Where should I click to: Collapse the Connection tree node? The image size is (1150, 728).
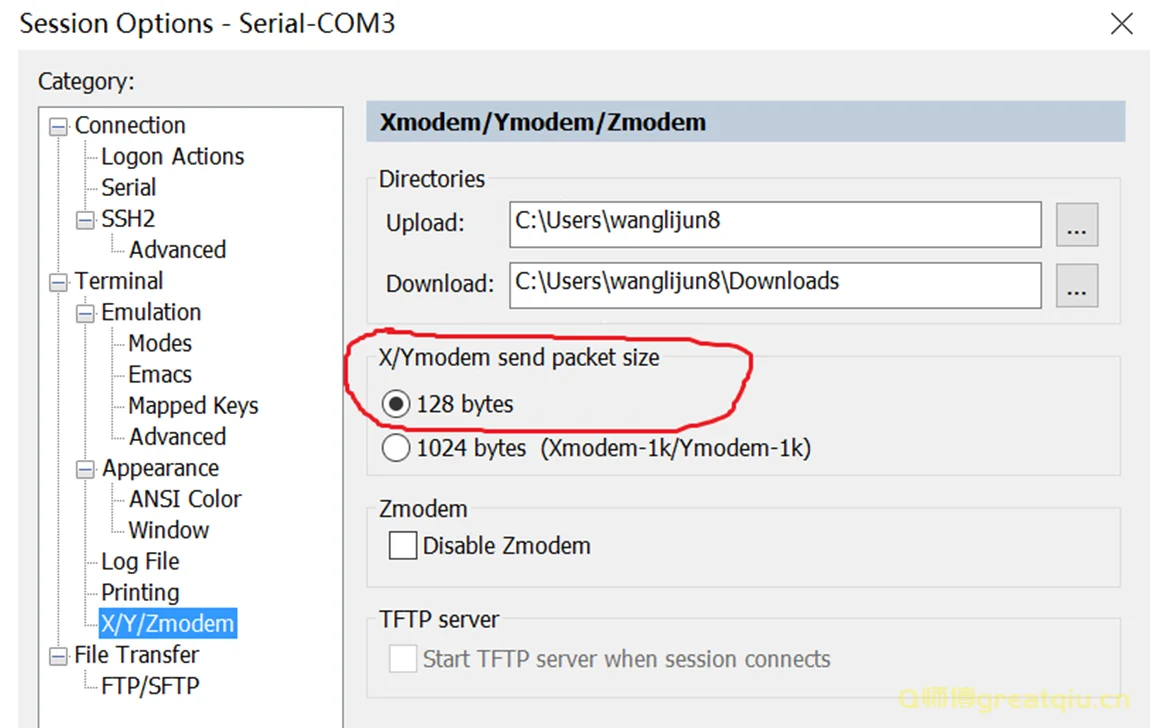tap(60, 126)
